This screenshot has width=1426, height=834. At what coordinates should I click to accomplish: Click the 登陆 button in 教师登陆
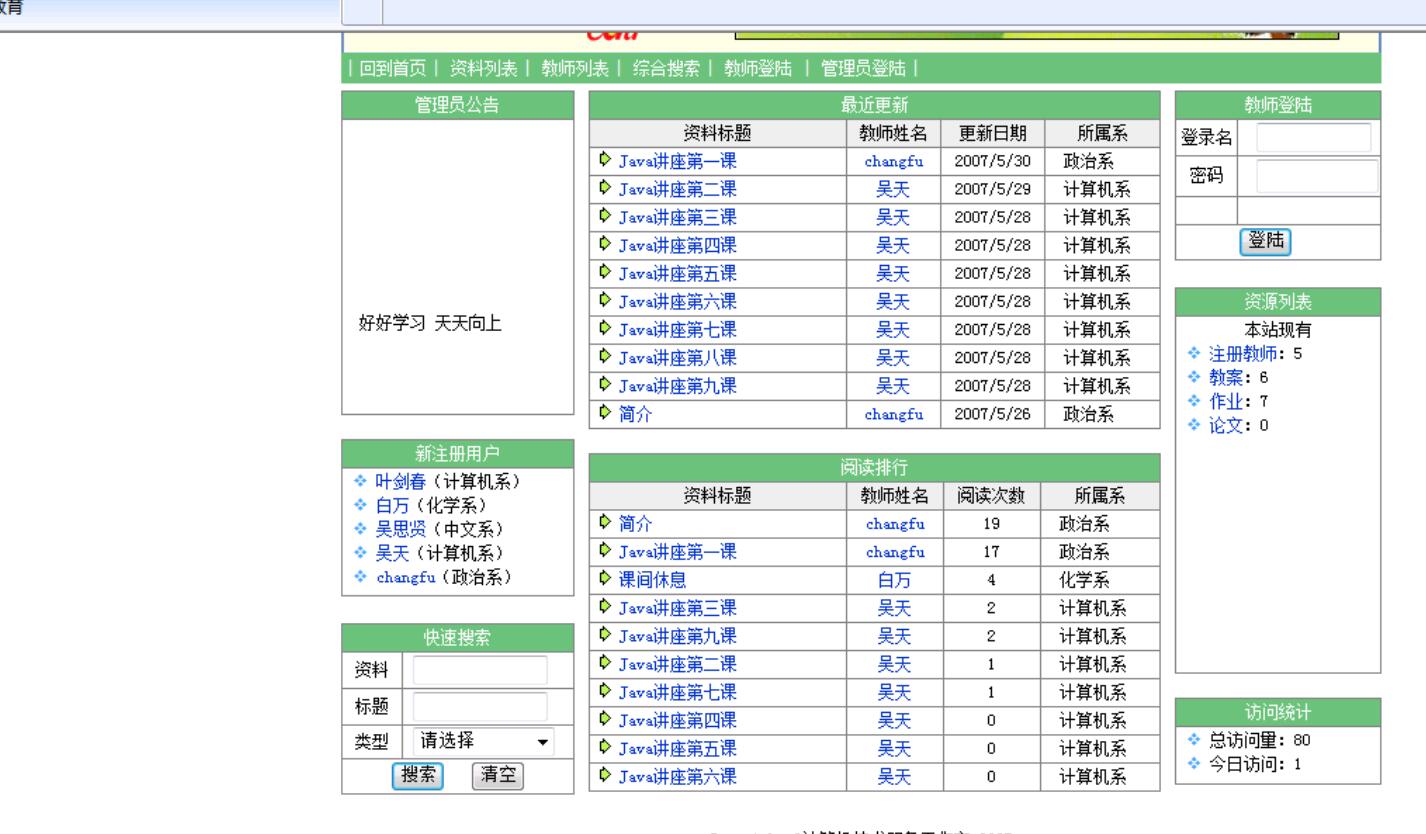pyautogui.click(x=1265, y=240)
